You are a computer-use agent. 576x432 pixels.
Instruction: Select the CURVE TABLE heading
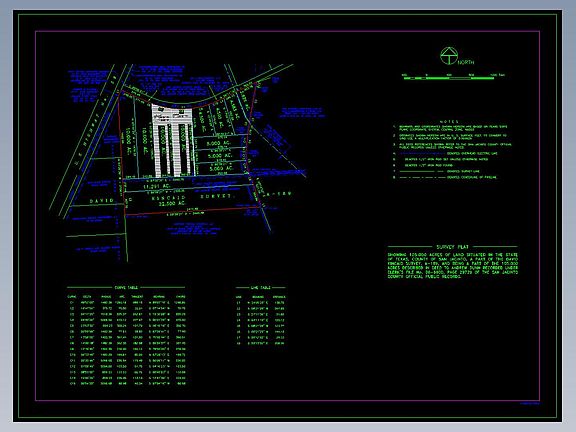[126, 288]
